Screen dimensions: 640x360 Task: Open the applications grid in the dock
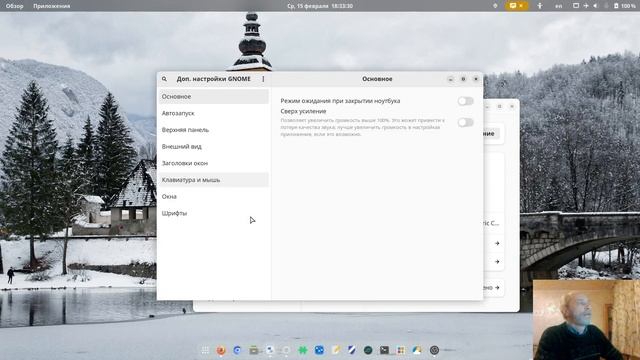point(205,350)
